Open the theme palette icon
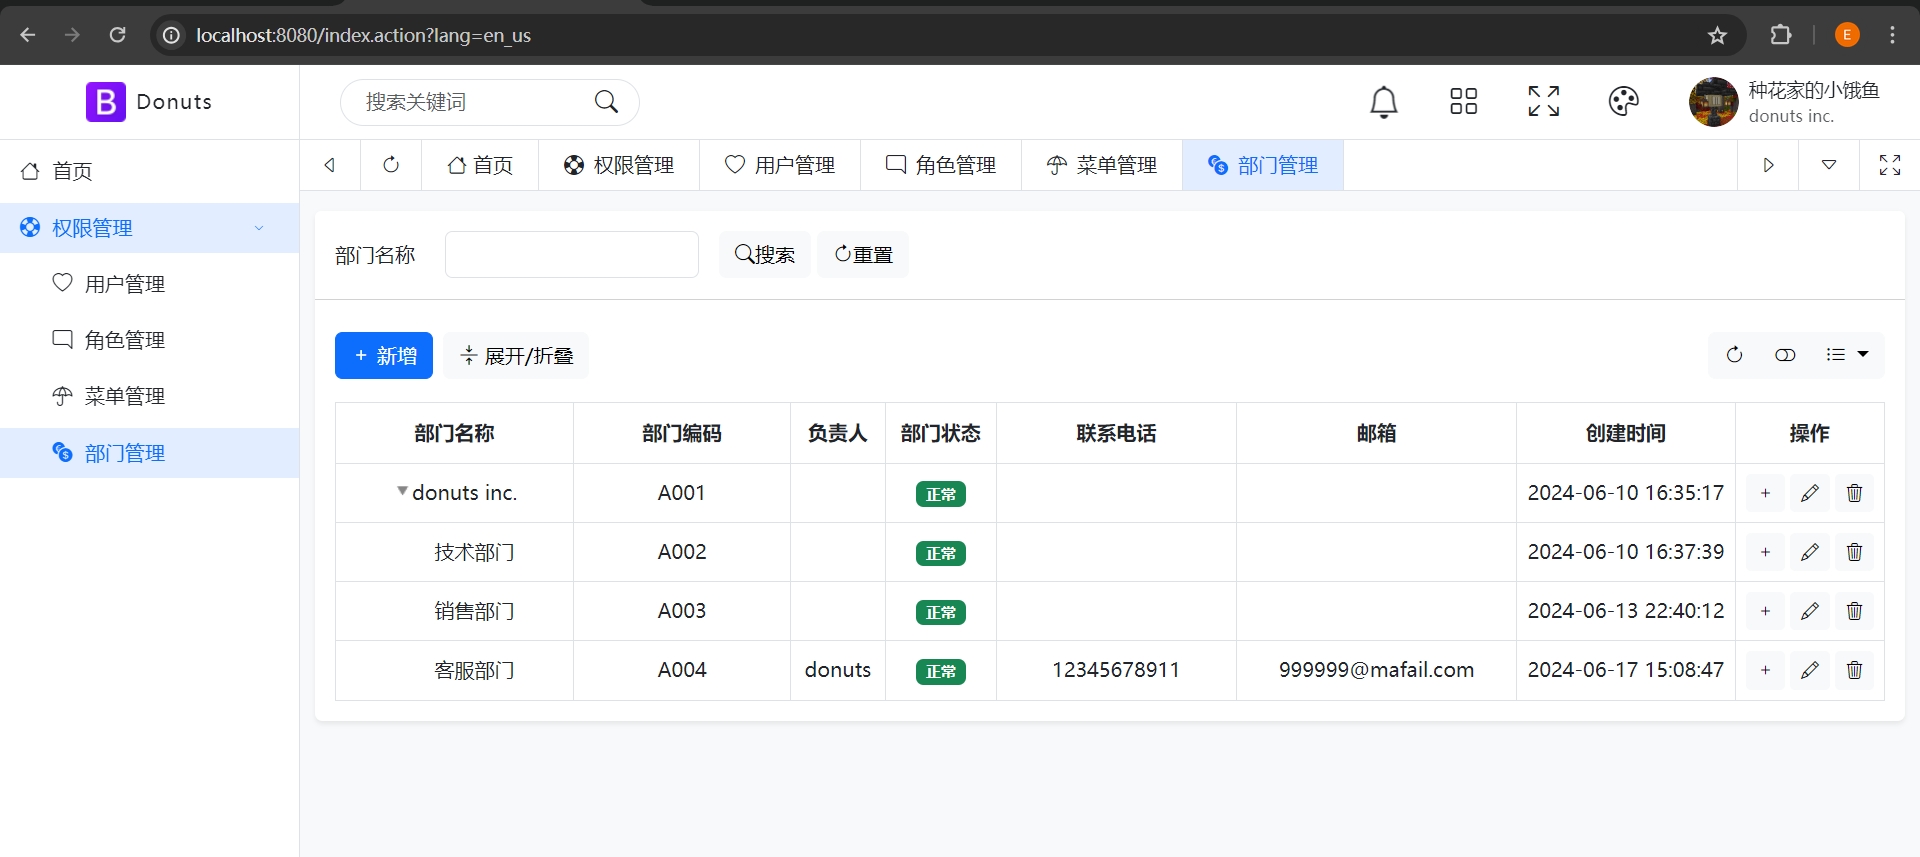1920x857 pixels. coord(1623,102)
